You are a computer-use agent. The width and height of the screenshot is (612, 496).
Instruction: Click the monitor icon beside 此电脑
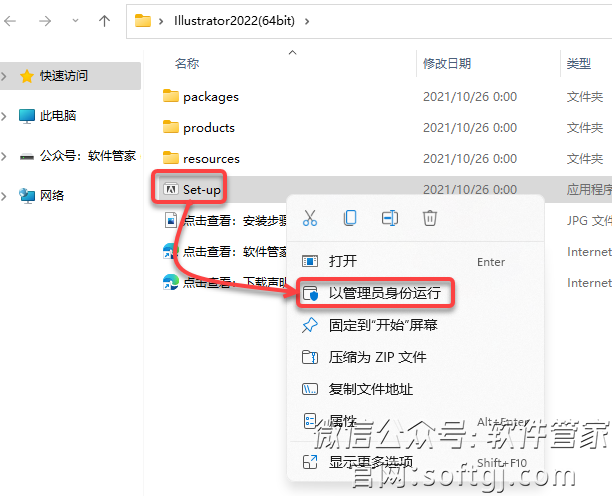pos(27,116)
